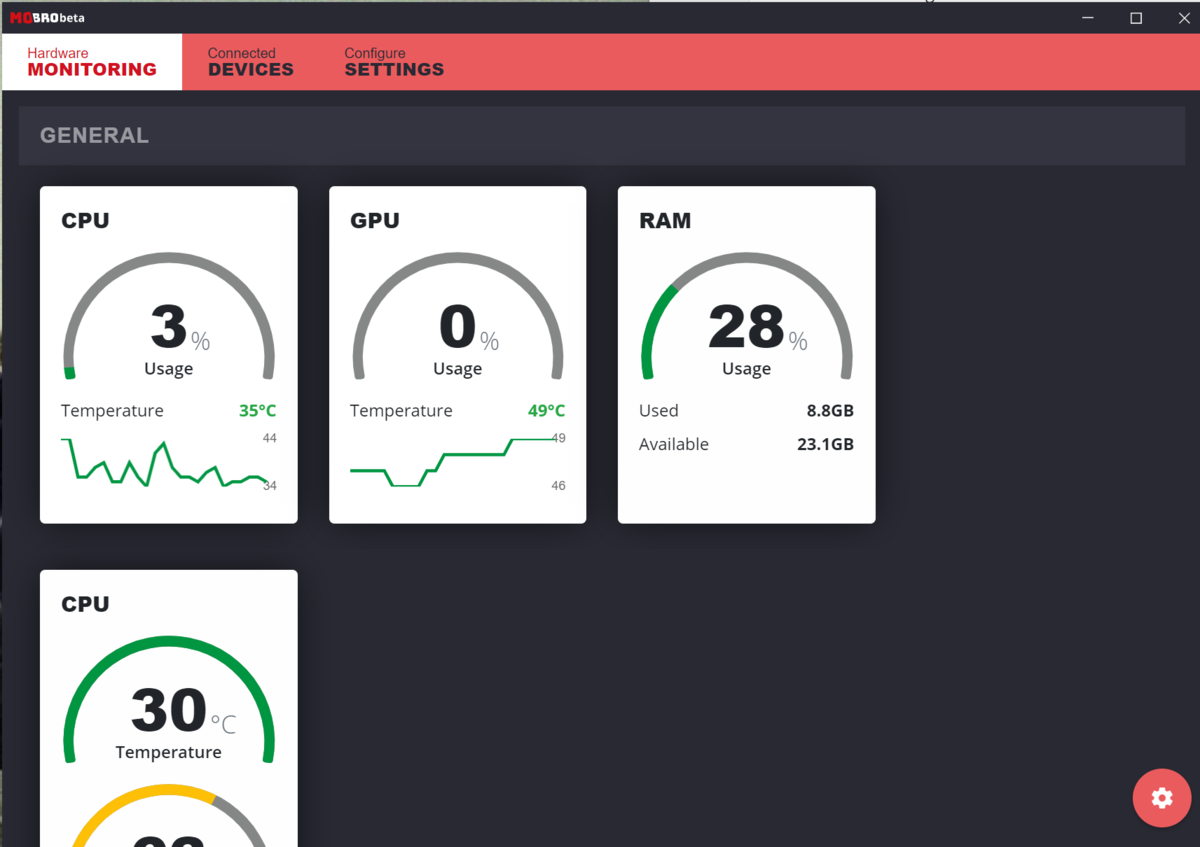The width and height of the screenshot is (1200, 847).
Task: Open the Connected Devices tab
Action: click(x=251, y=62)
